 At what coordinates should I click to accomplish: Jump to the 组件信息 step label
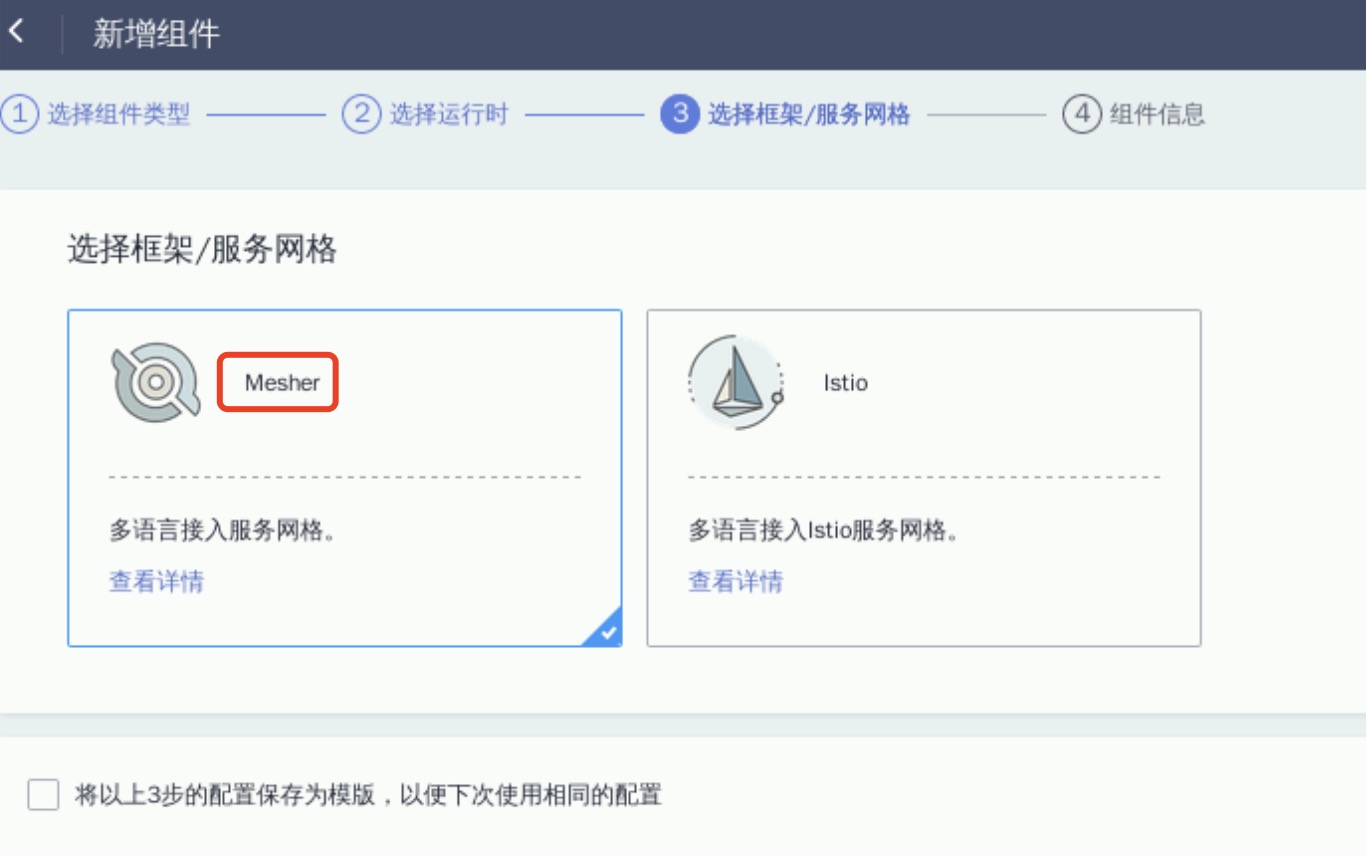click(x=1157, y=114)
